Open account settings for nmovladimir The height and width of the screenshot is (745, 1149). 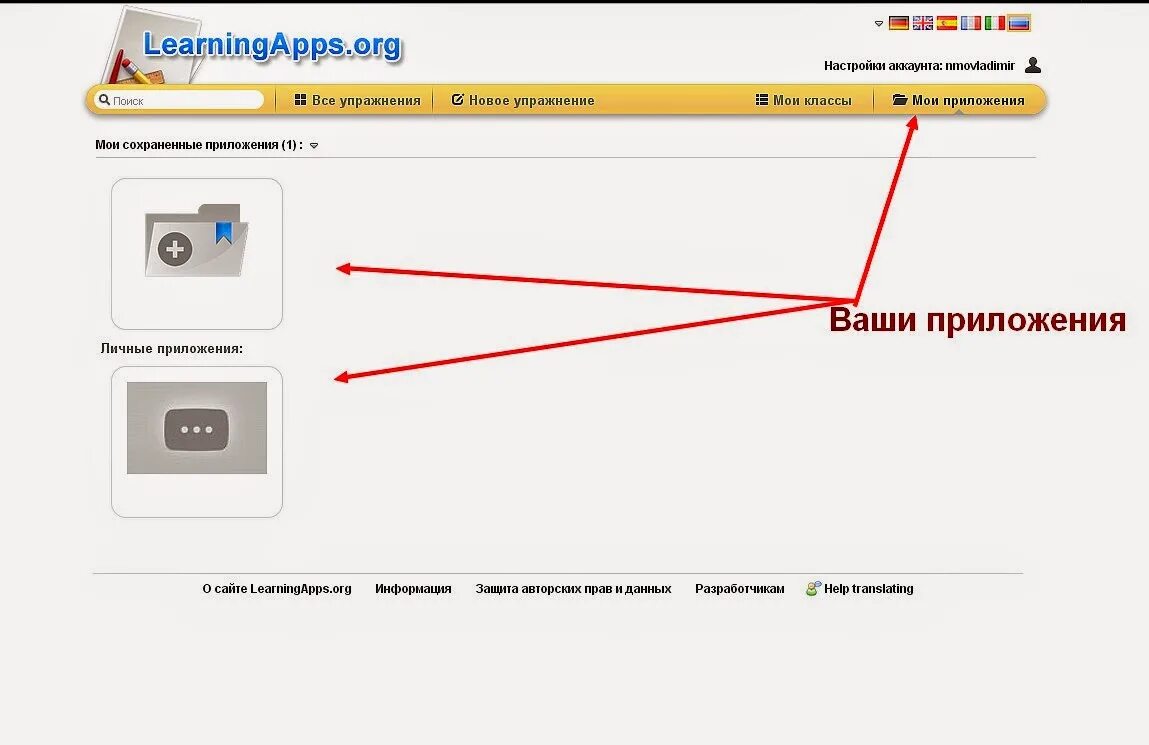click(x=919, y=66)
